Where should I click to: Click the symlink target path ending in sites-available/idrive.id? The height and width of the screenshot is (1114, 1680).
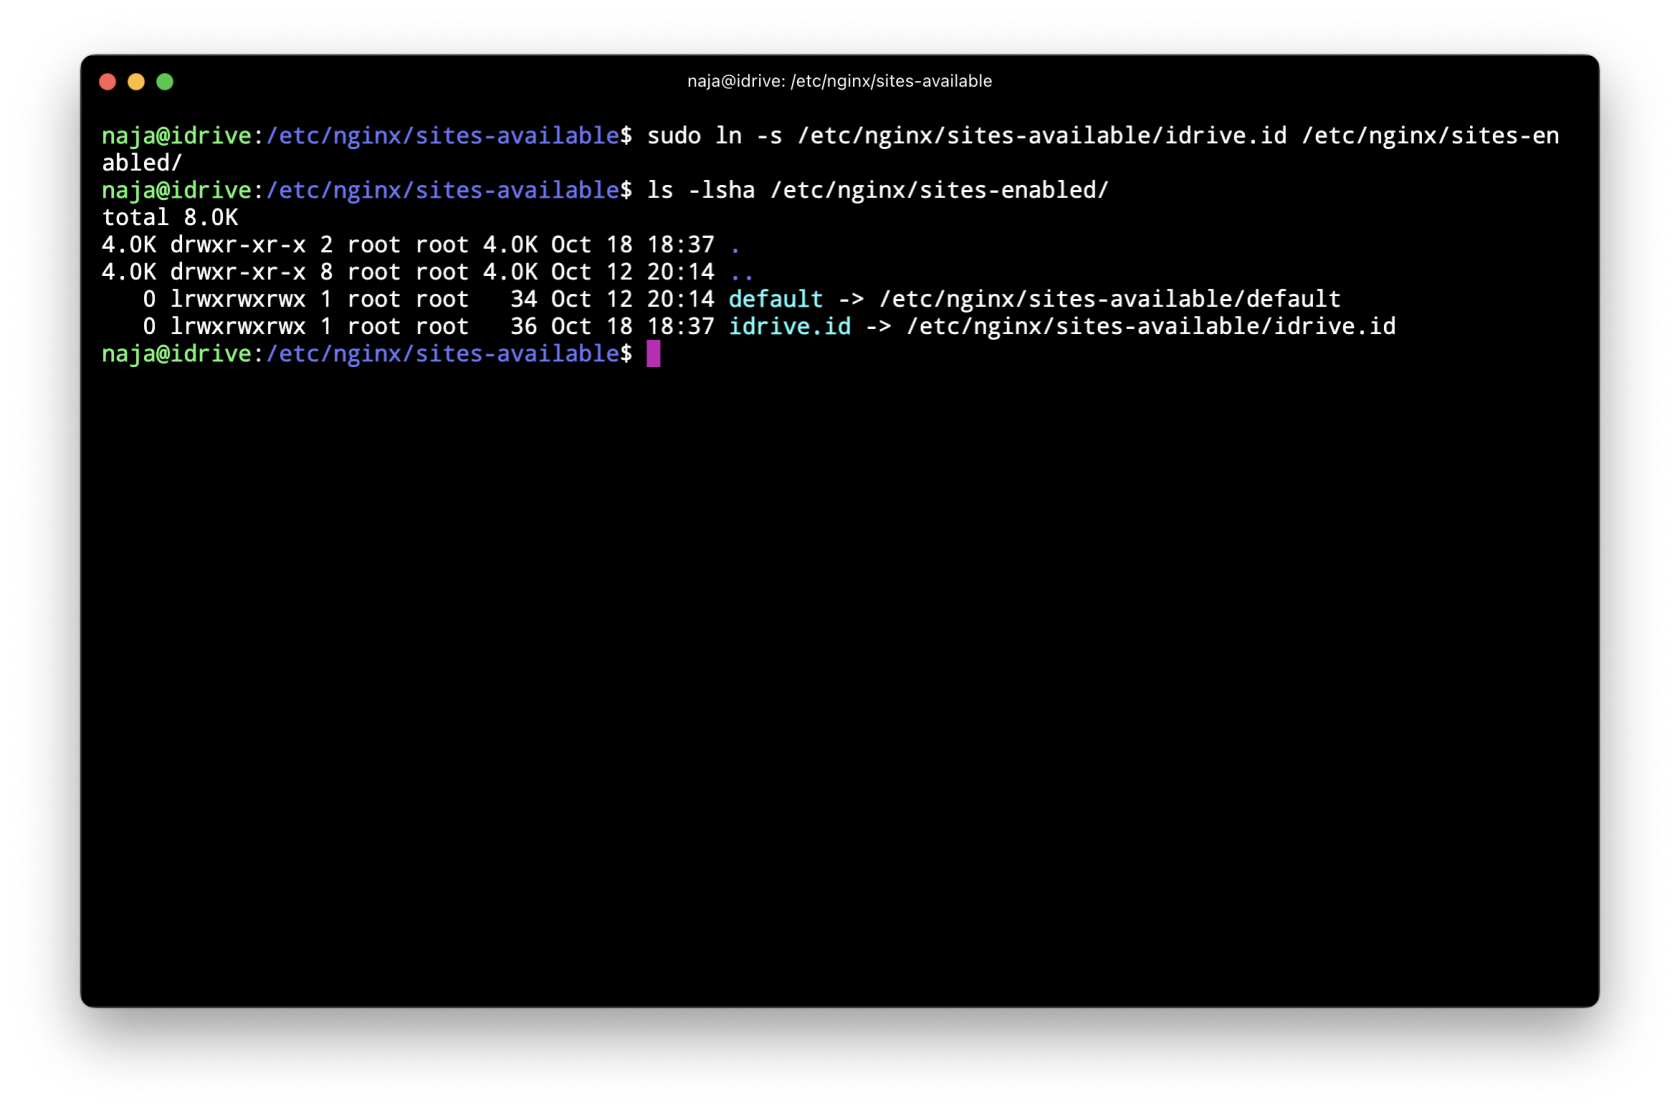coord(1151,326)
